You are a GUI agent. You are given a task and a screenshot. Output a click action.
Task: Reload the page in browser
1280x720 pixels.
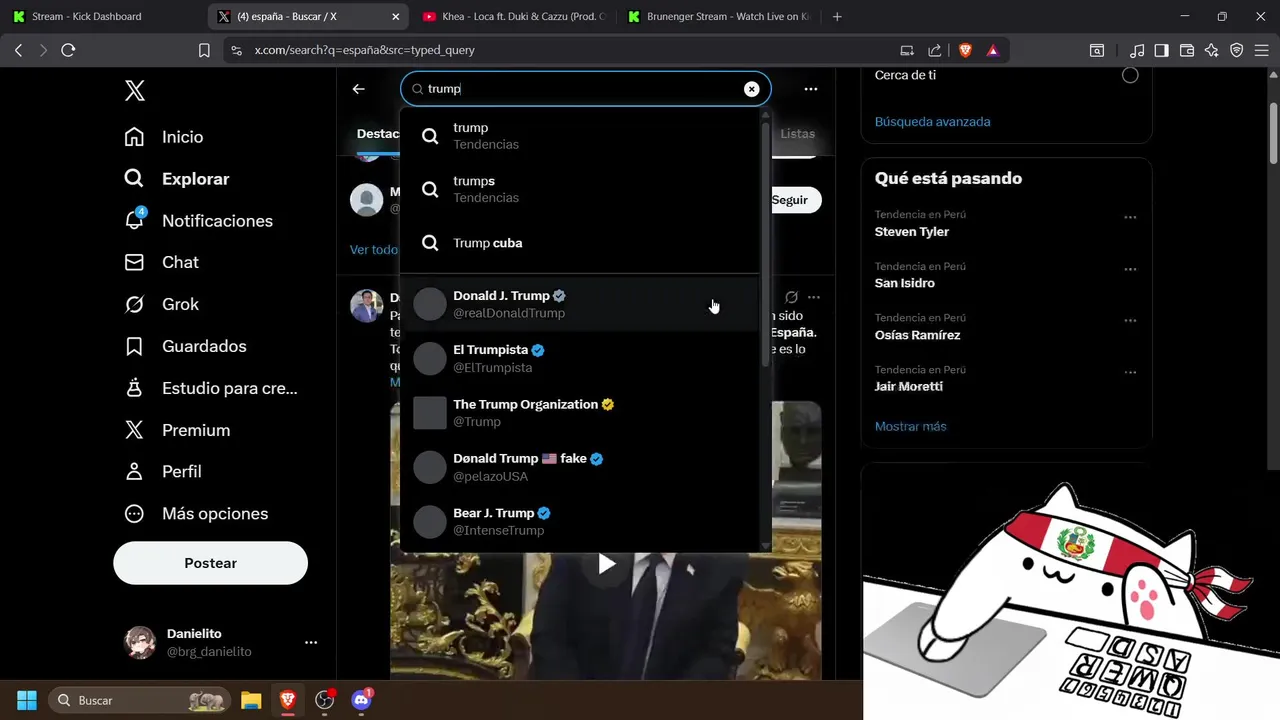pos(68,50)
